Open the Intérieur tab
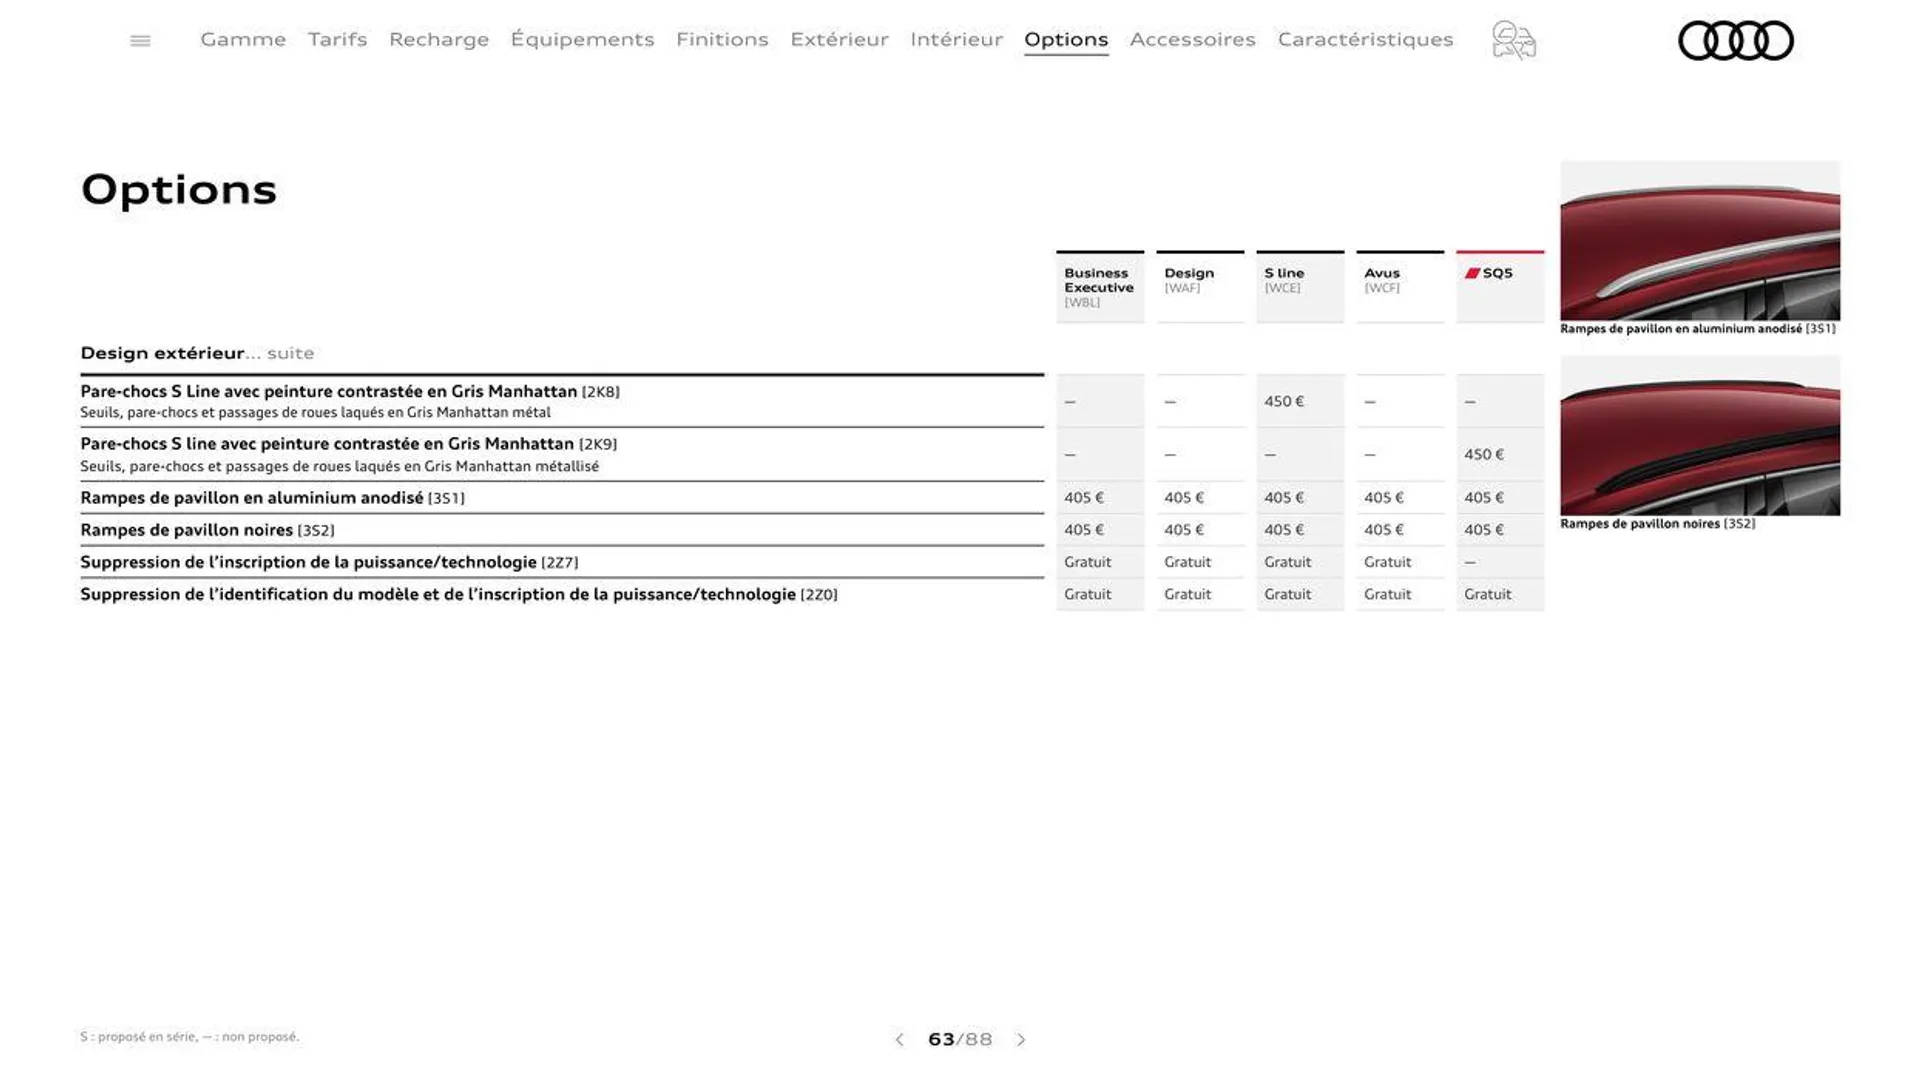Screen dimensions: 1920x1080 [x=956, y=39]
